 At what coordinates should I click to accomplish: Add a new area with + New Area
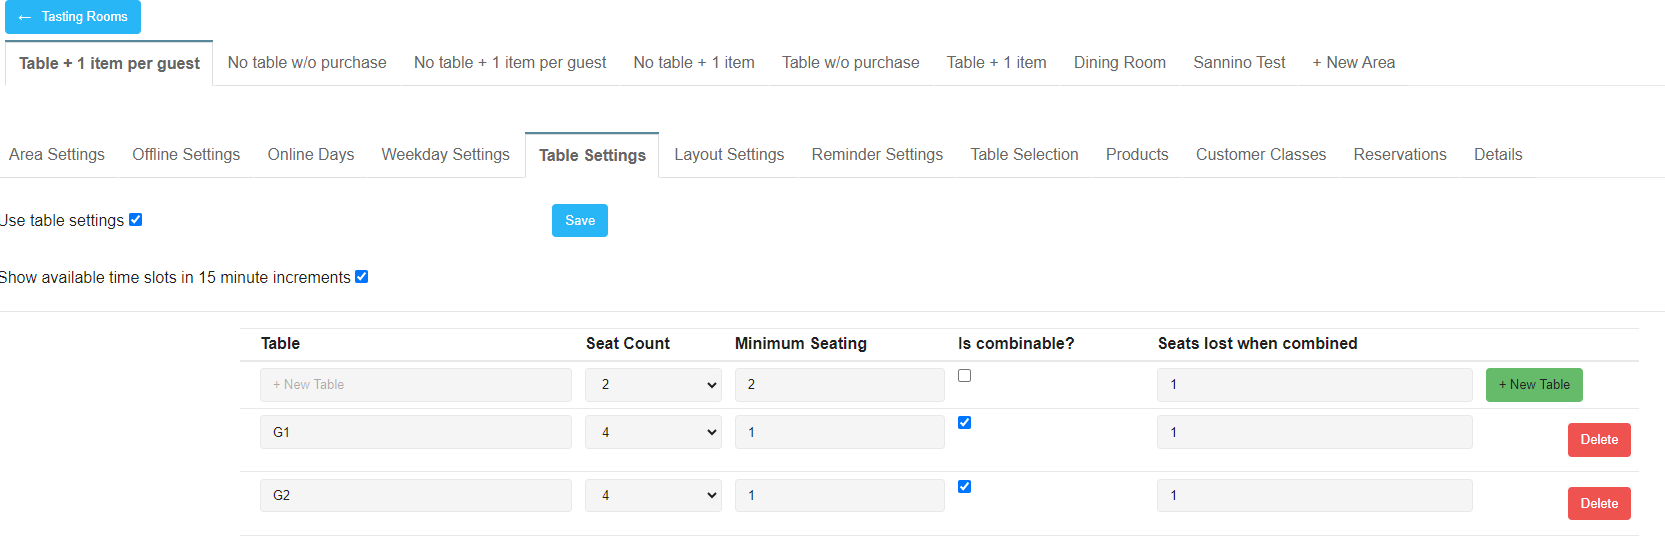click(x=1353, y=63)
